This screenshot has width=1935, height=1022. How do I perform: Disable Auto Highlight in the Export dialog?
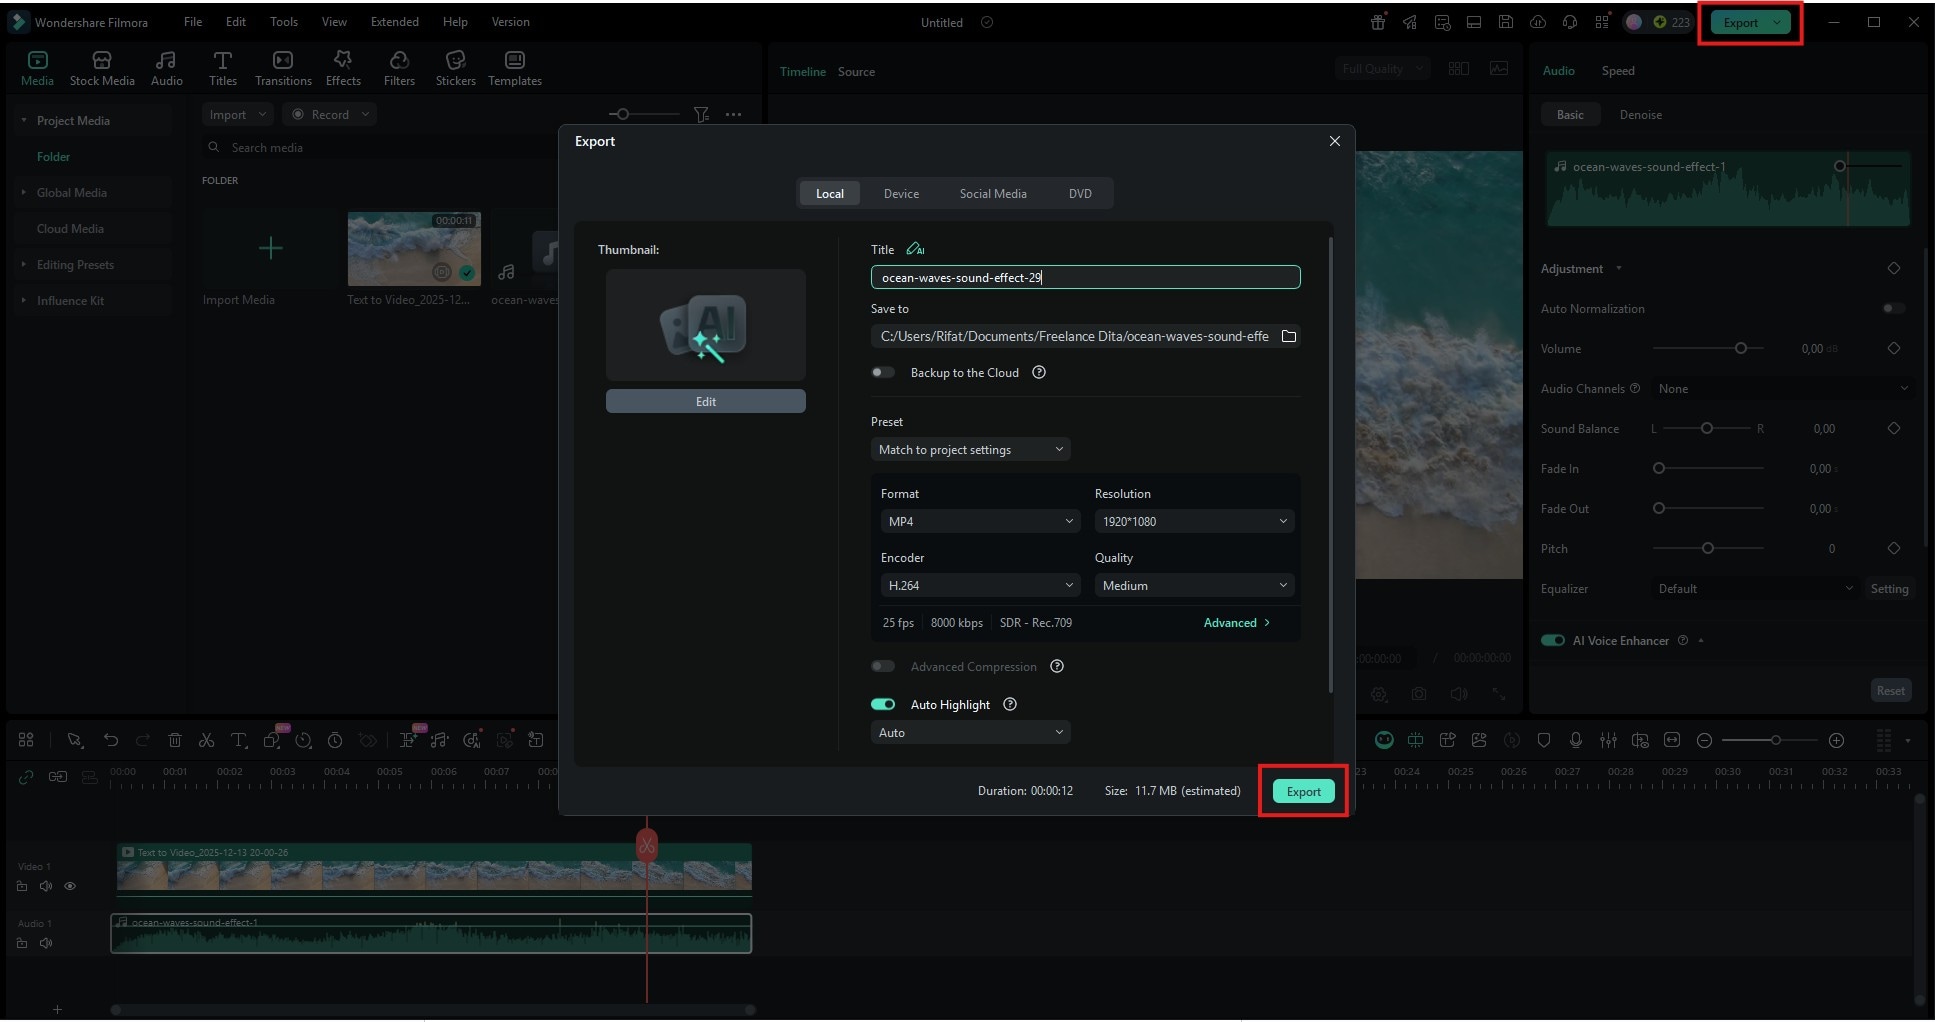(x=883, y=704)
